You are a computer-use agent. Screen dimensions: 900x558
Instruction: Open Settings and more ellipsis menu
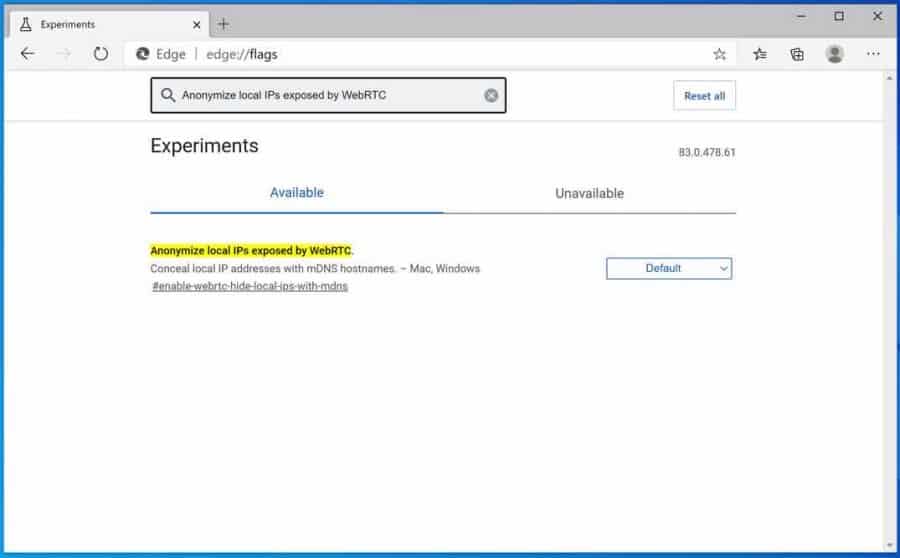873,53
